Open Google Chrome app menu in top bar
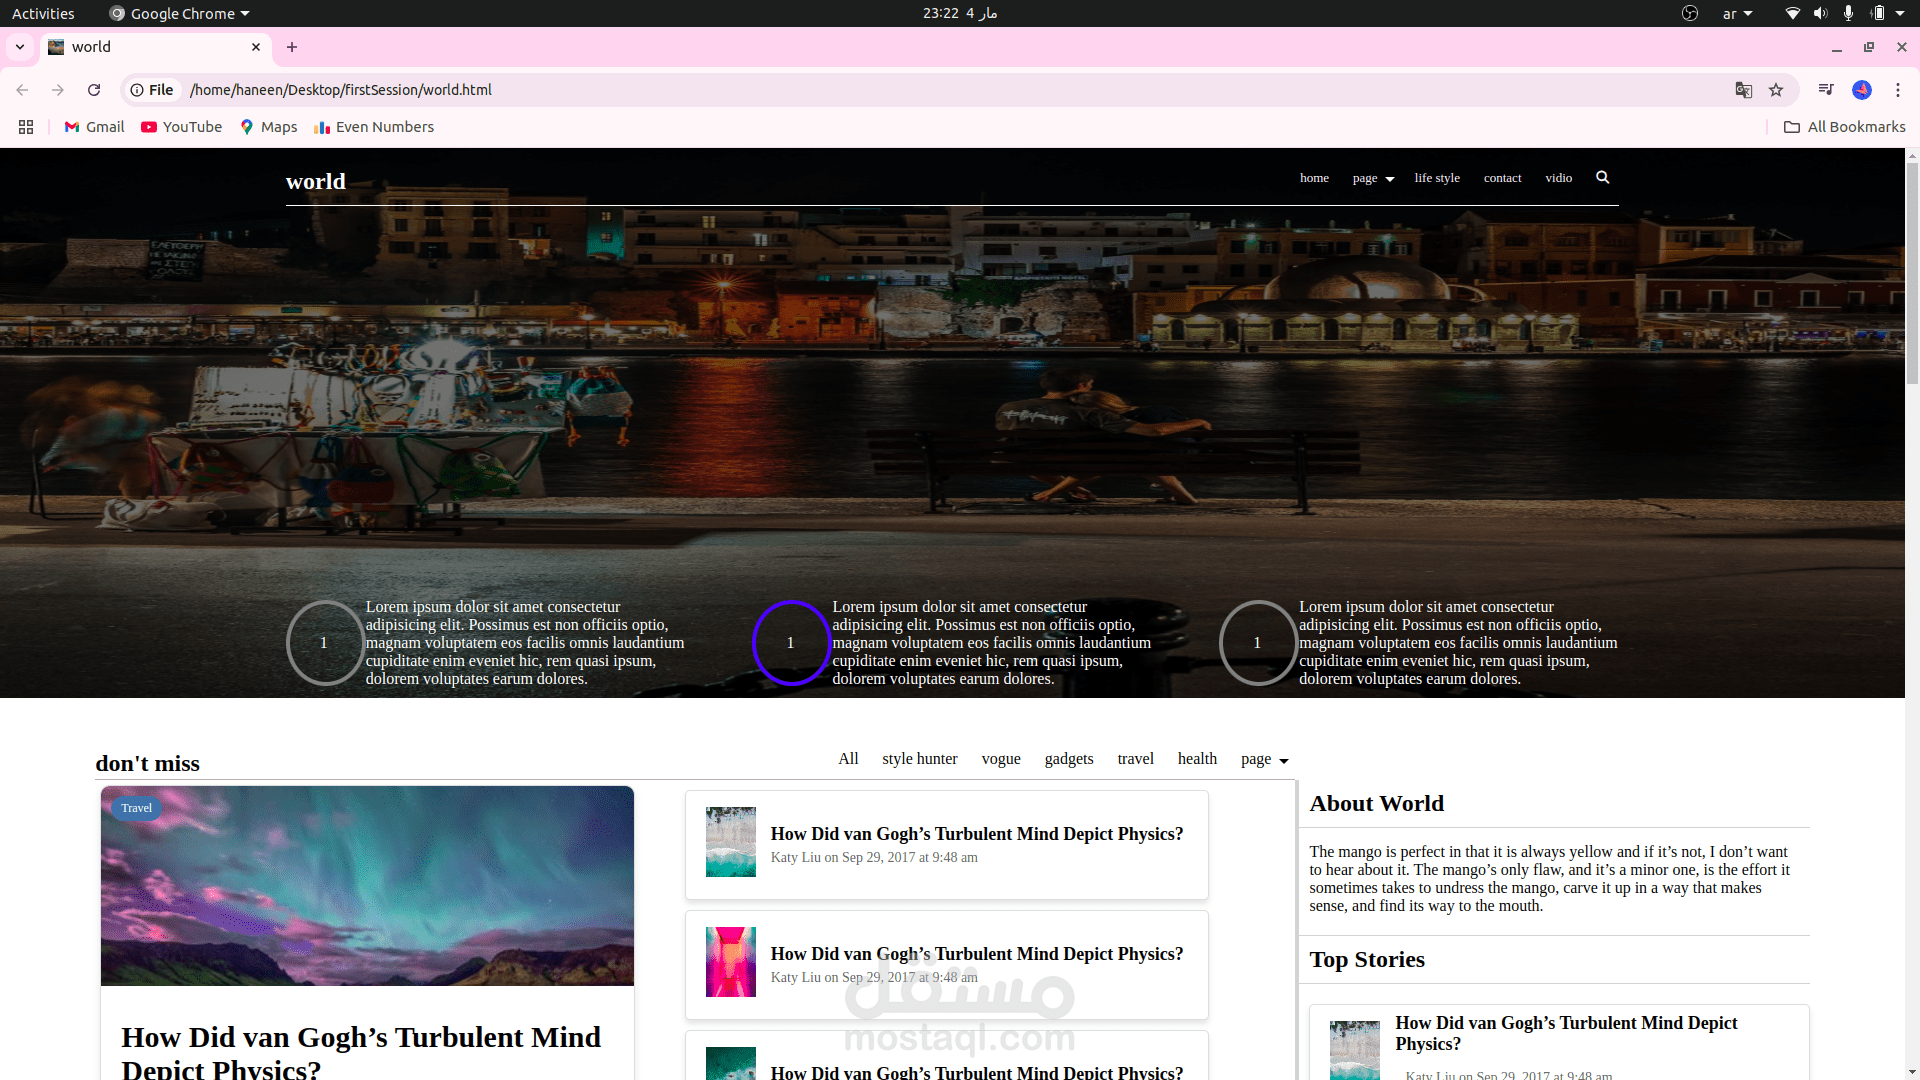This screenshot has height=1080, width=1920. (x=180, y=13)
